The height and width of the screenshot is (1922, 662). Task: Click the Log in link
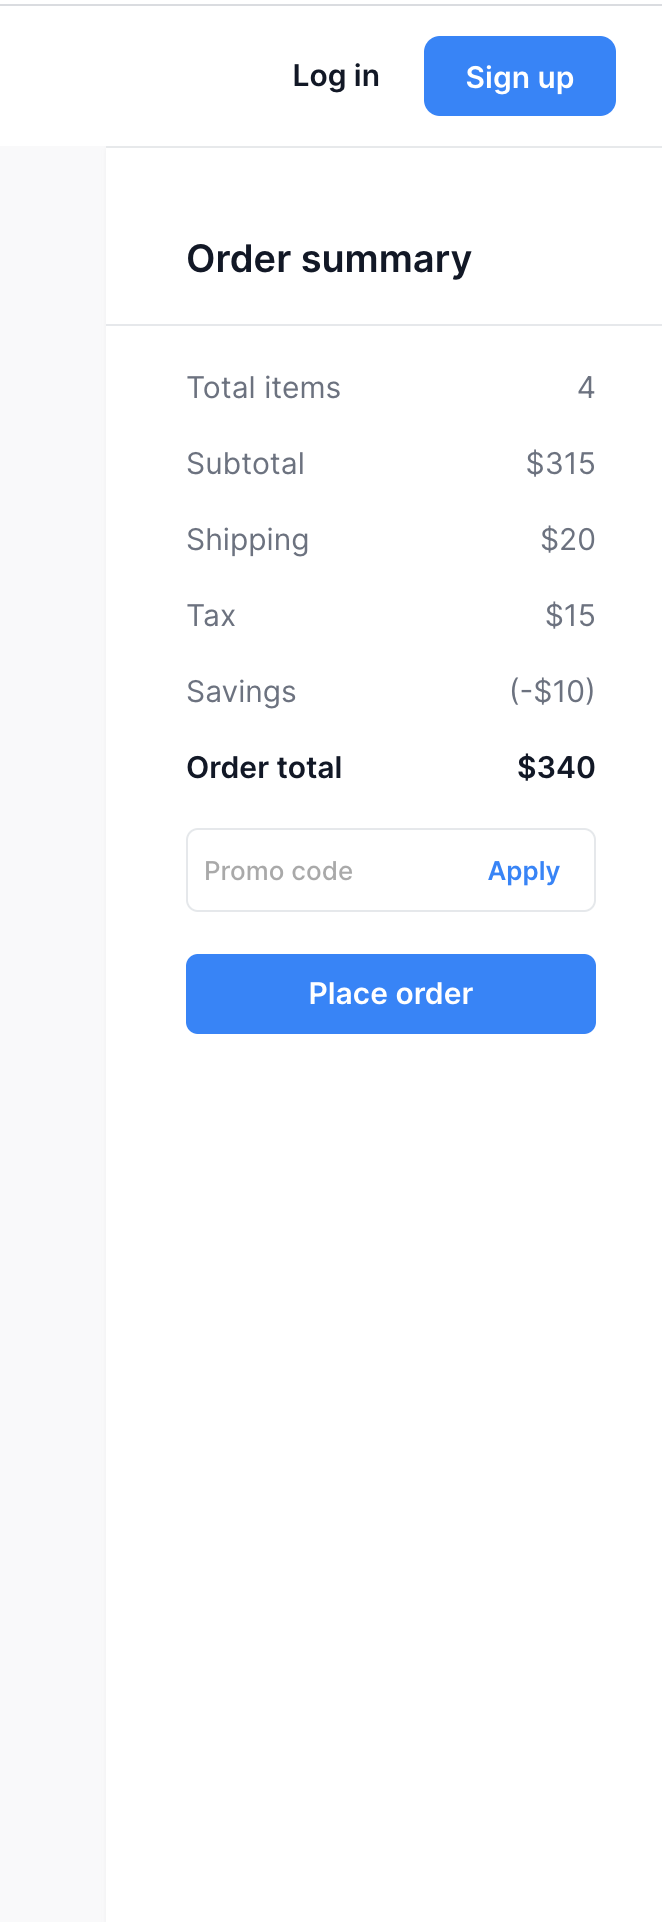click(336, 76)
